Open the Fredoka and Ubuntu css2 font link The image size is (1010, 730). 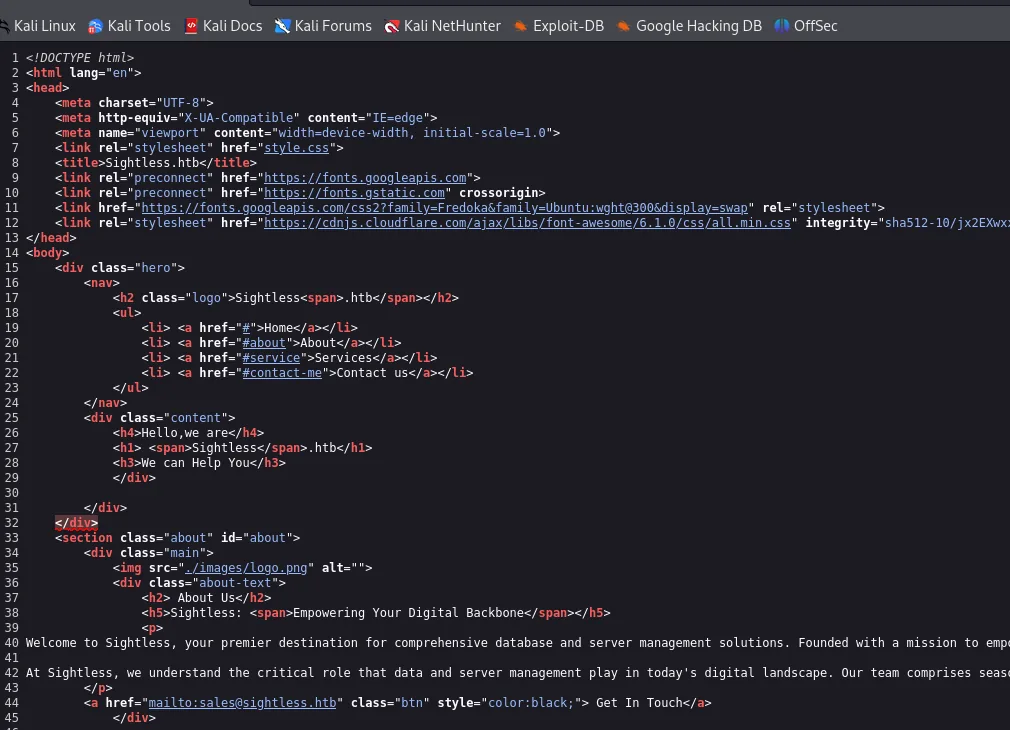444,207
